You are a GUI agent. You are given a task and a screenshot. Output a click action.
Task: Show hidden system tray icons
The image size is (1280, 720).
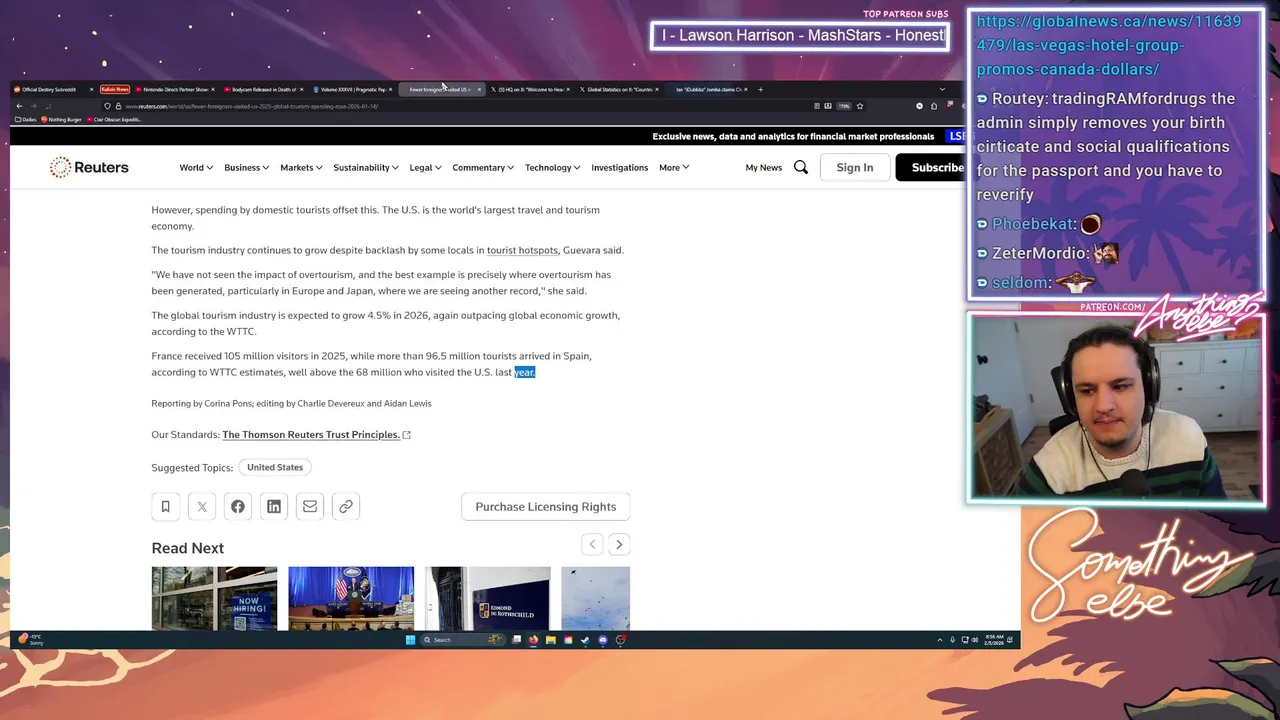click(939, 640)
